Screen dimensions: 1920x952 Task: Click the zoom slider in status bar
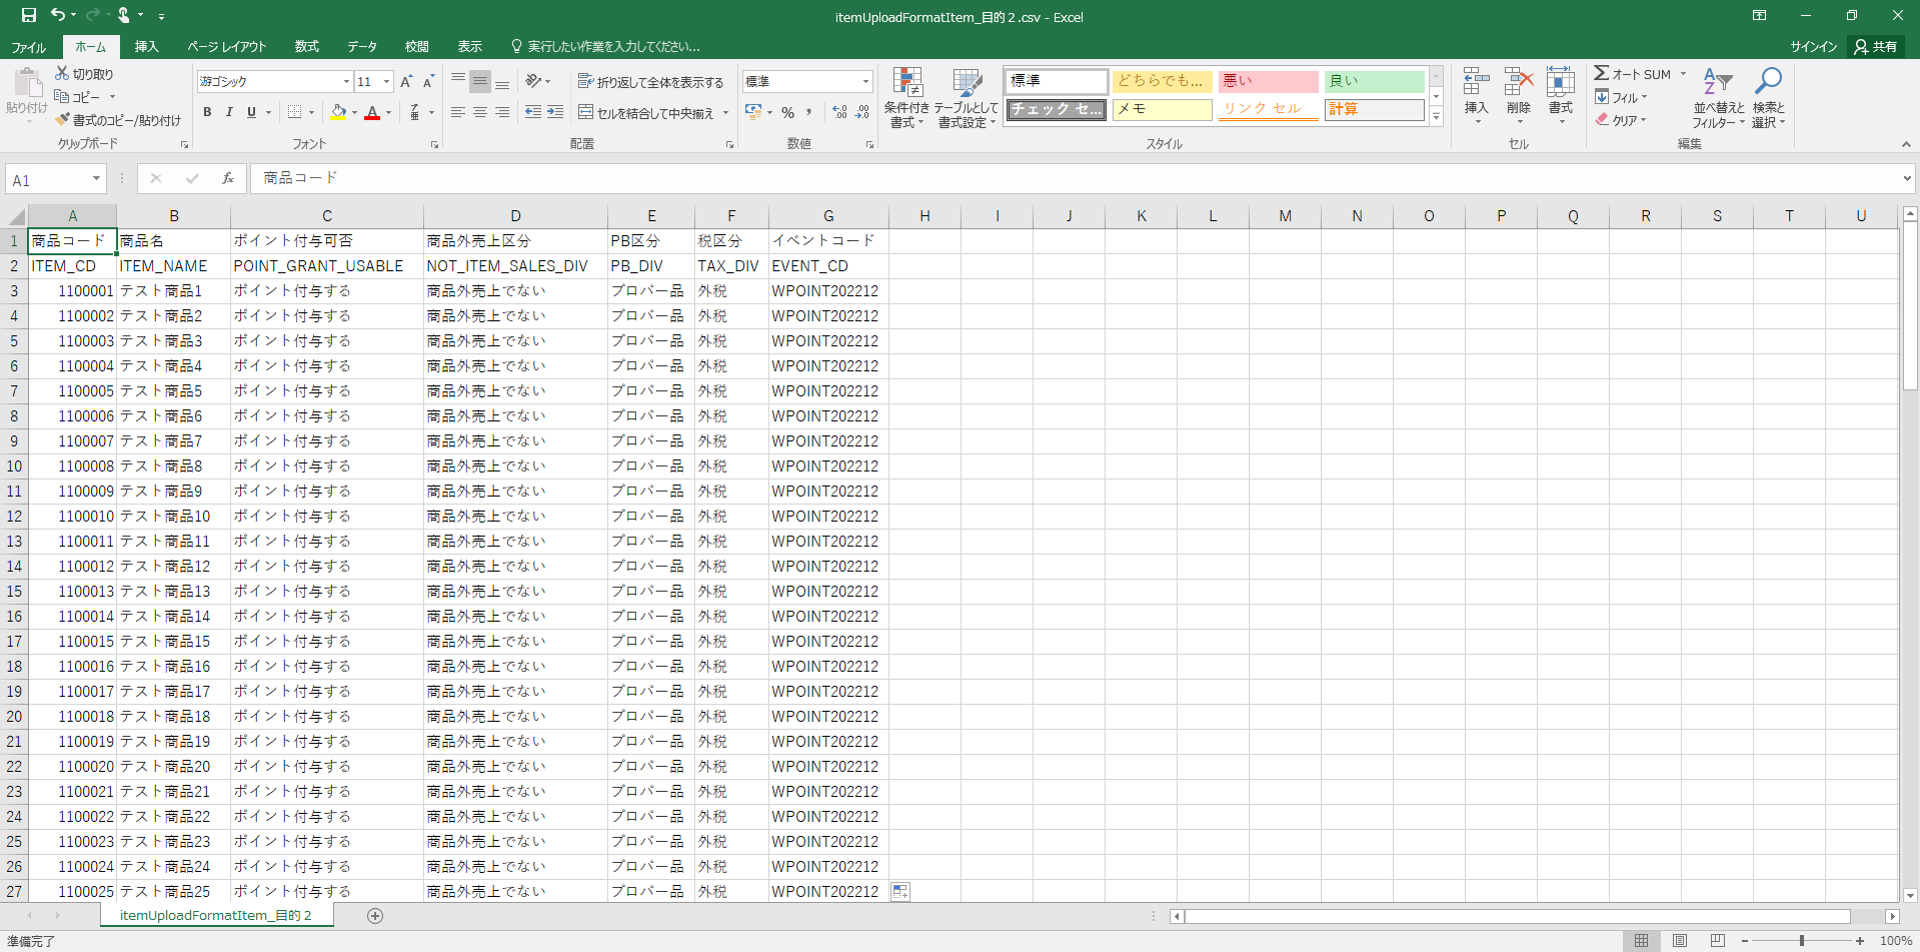coord(1801,941)
